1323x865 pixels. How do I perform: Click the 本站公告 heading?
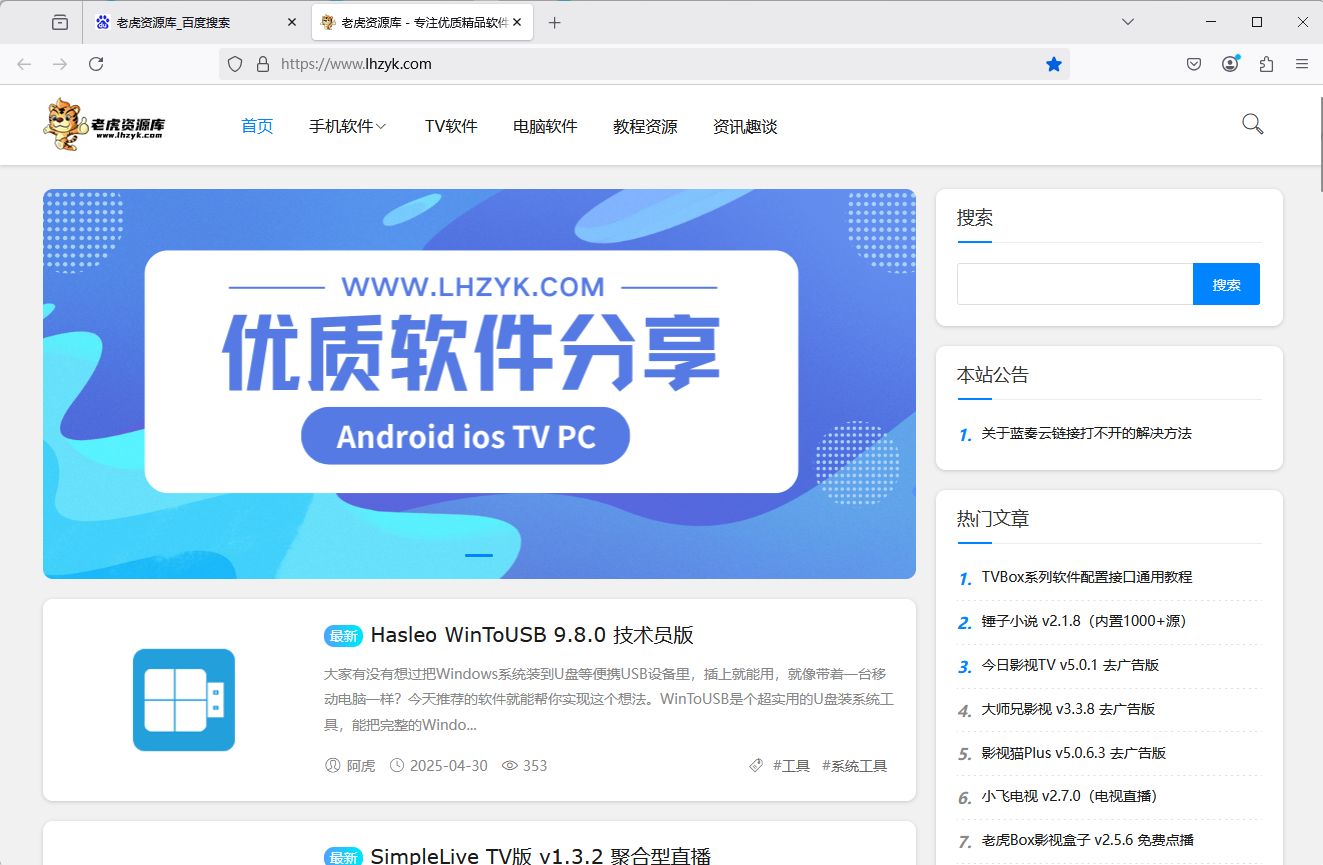point(993,375)
